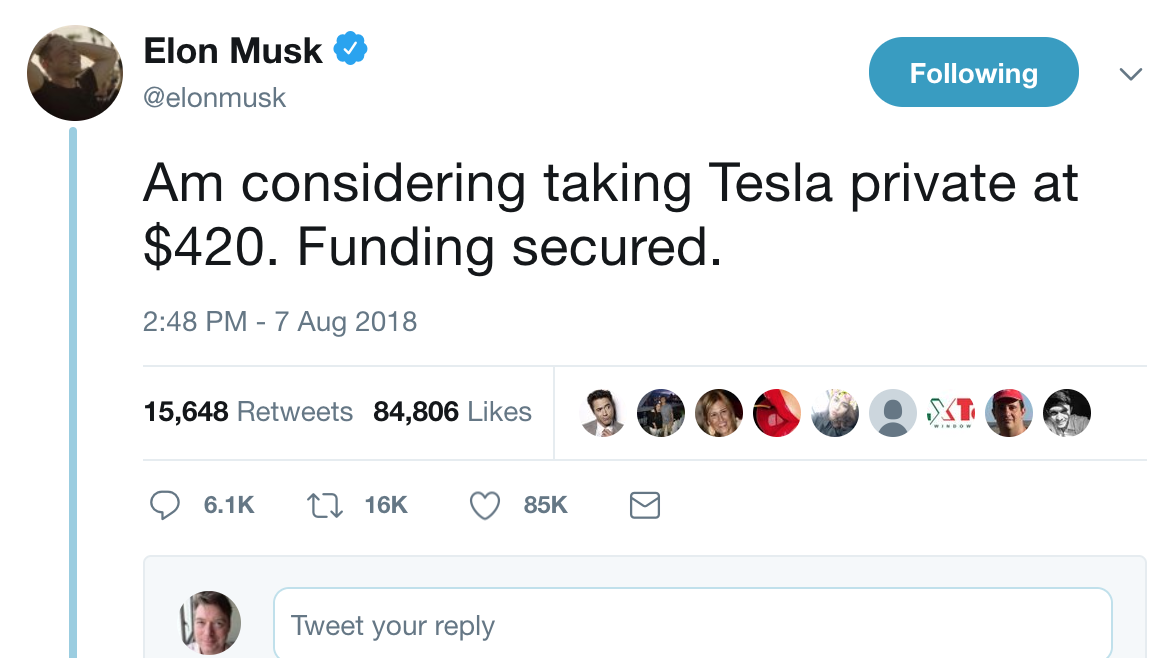Click the gray default silhouette liker avatar

pyautogui.click(x=893, y=412)
